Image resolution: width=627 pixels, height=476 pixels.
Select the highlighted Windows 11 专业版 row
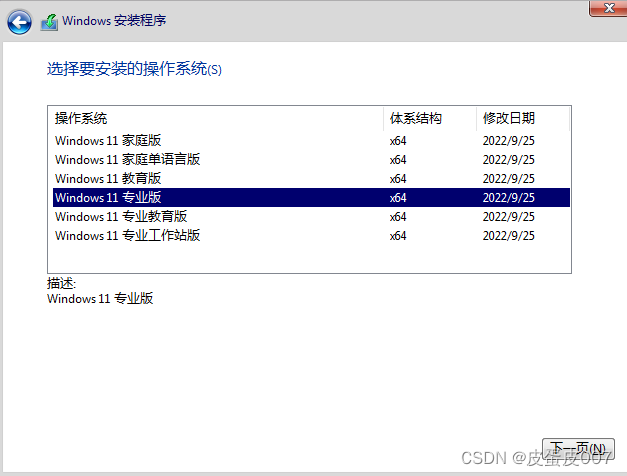[x=311, y=198]
